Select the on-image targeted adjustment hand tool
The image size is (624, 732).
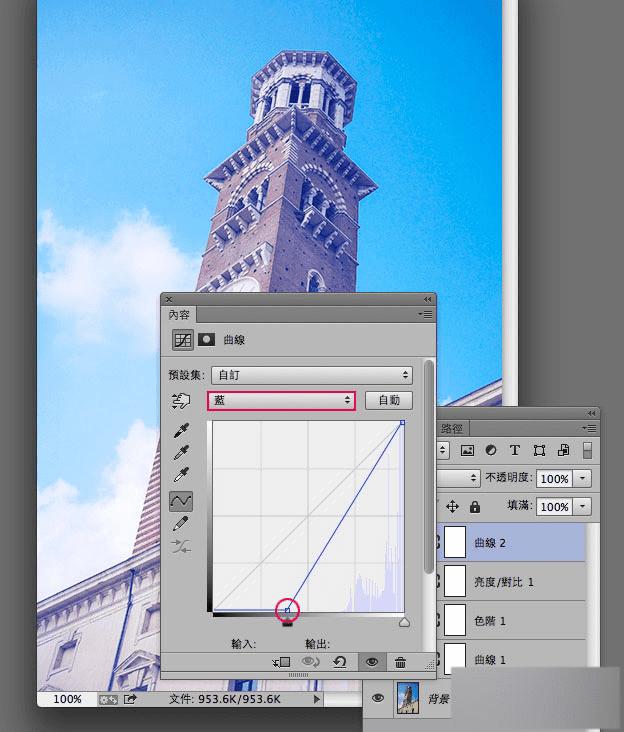181,401
